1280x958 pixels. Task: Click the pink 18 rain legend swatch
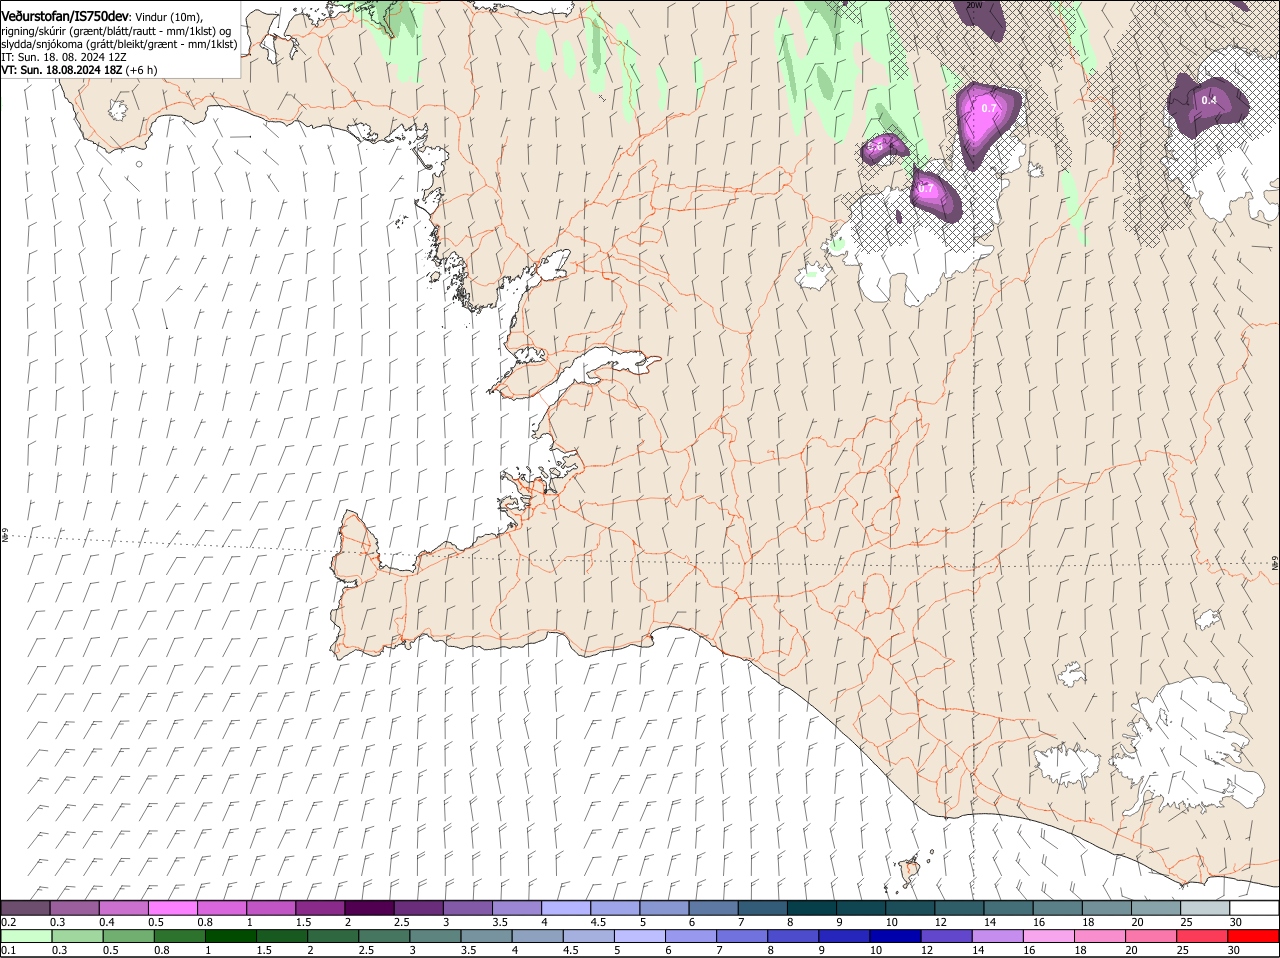1100,937
